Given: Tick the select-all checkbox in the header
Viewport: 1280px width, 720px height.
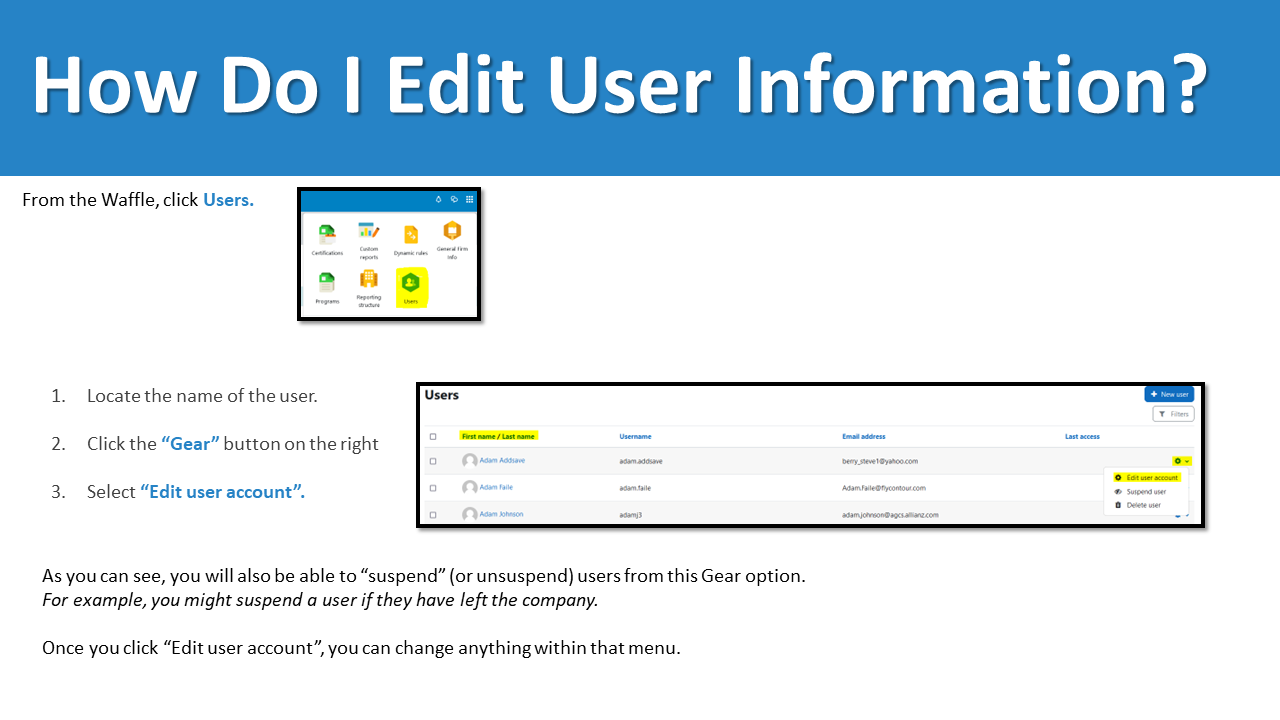Looking at the screenshot, I should pos(434,436).
